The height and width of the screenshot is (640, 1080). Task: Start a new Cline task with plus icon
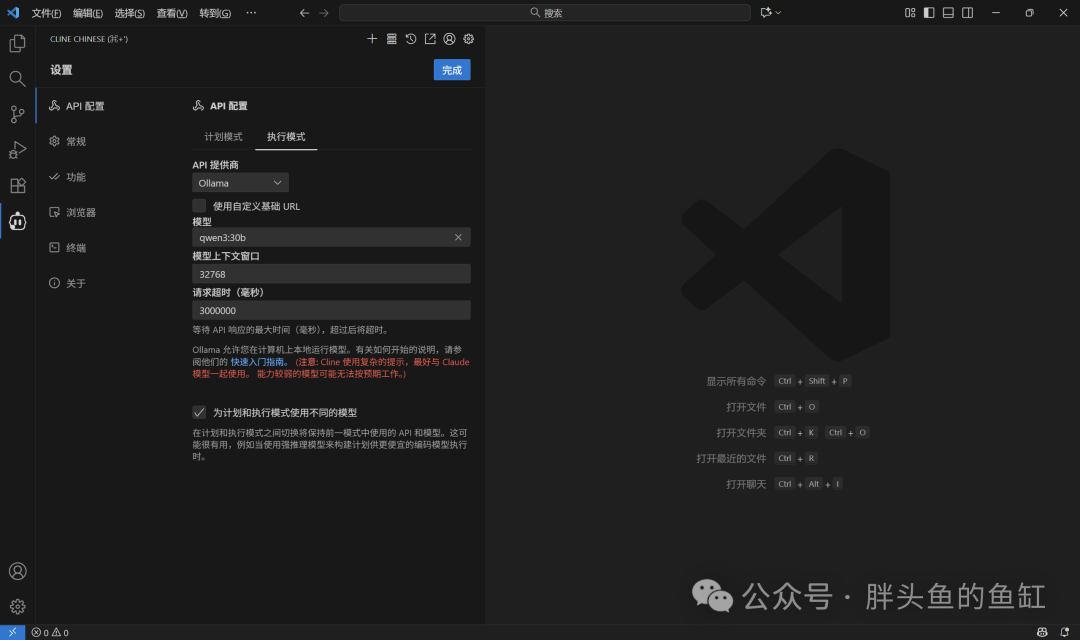(x=372, y=39)
